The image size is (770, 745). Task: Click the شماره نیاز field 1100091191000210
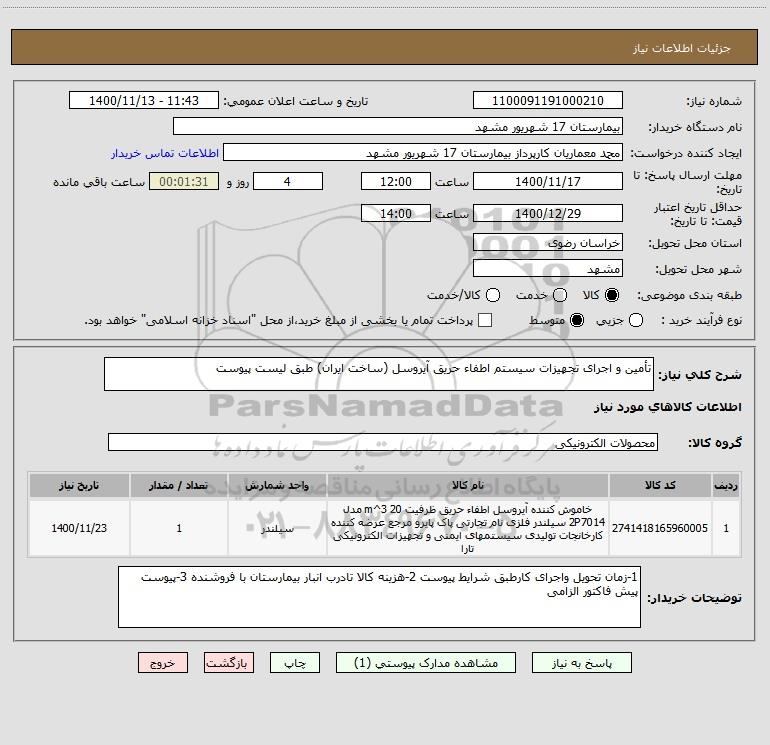[x=548, y=100]
